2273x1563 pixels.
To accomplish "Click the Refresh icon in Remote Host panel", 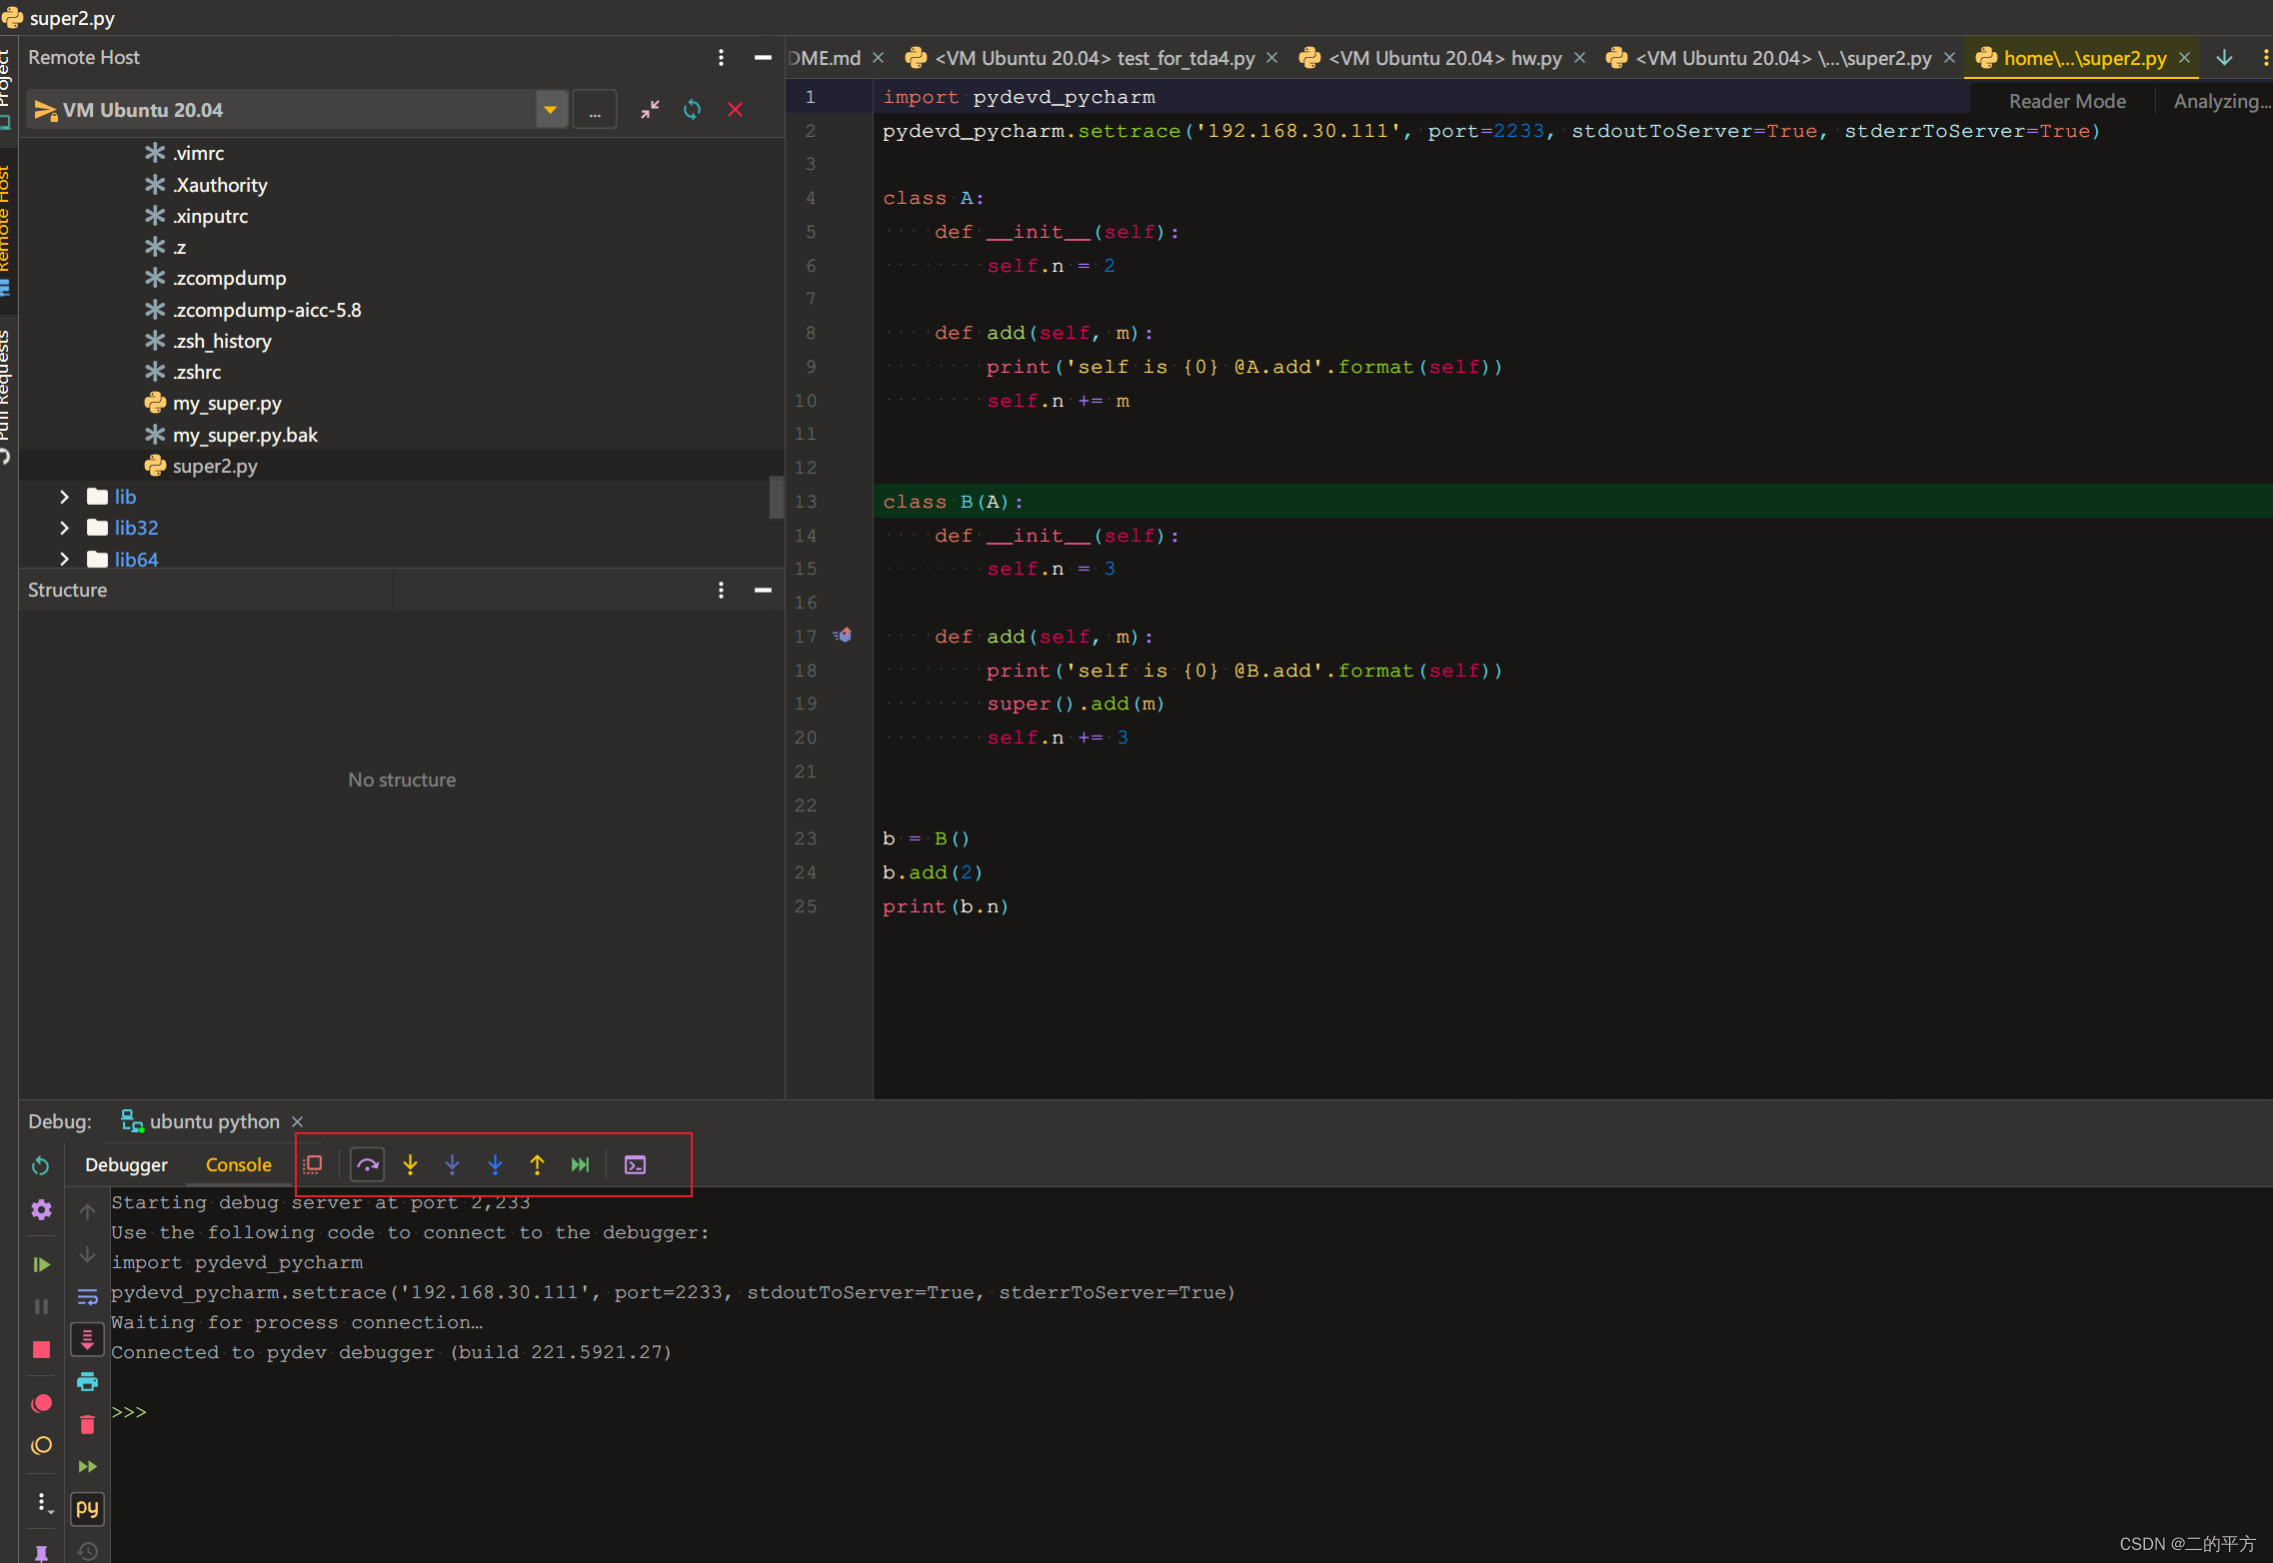I will click(x=692, y=110).
